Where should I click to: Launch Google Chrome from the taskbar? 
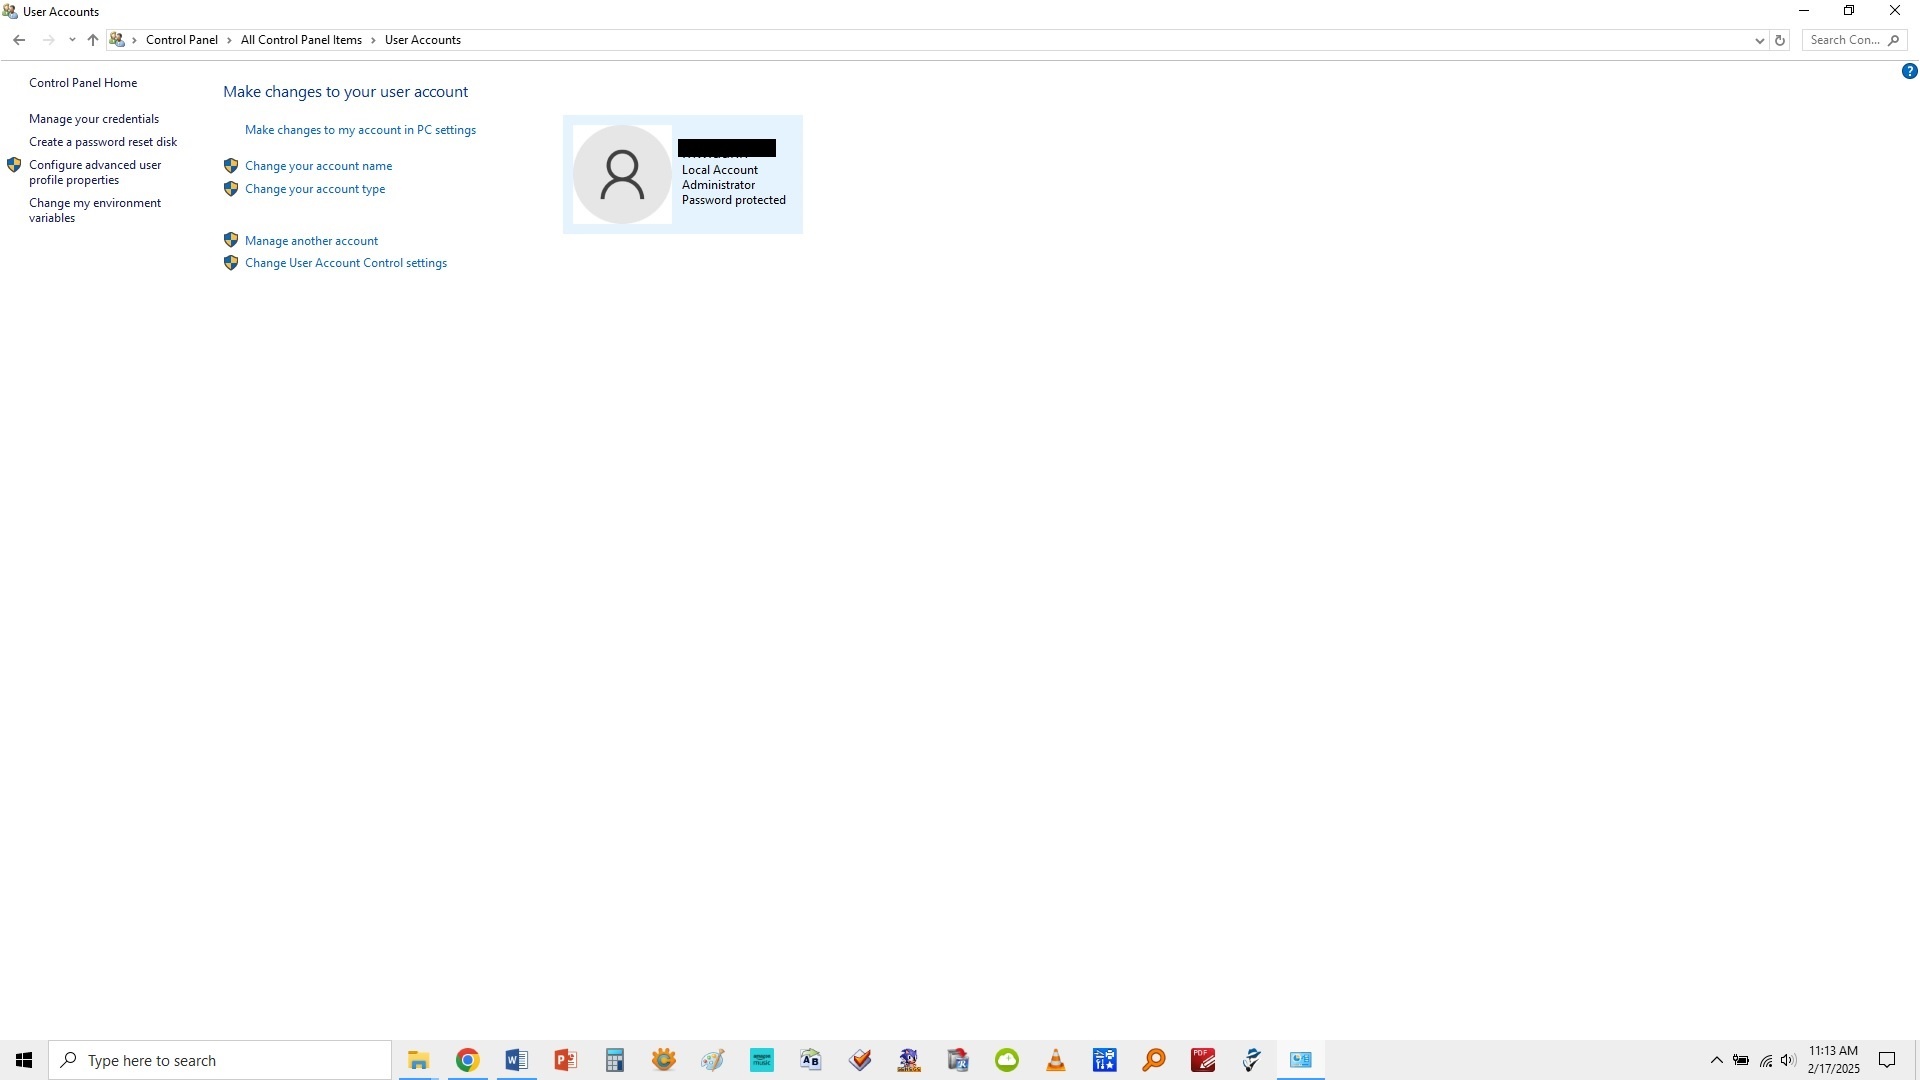pos(466,1059)
